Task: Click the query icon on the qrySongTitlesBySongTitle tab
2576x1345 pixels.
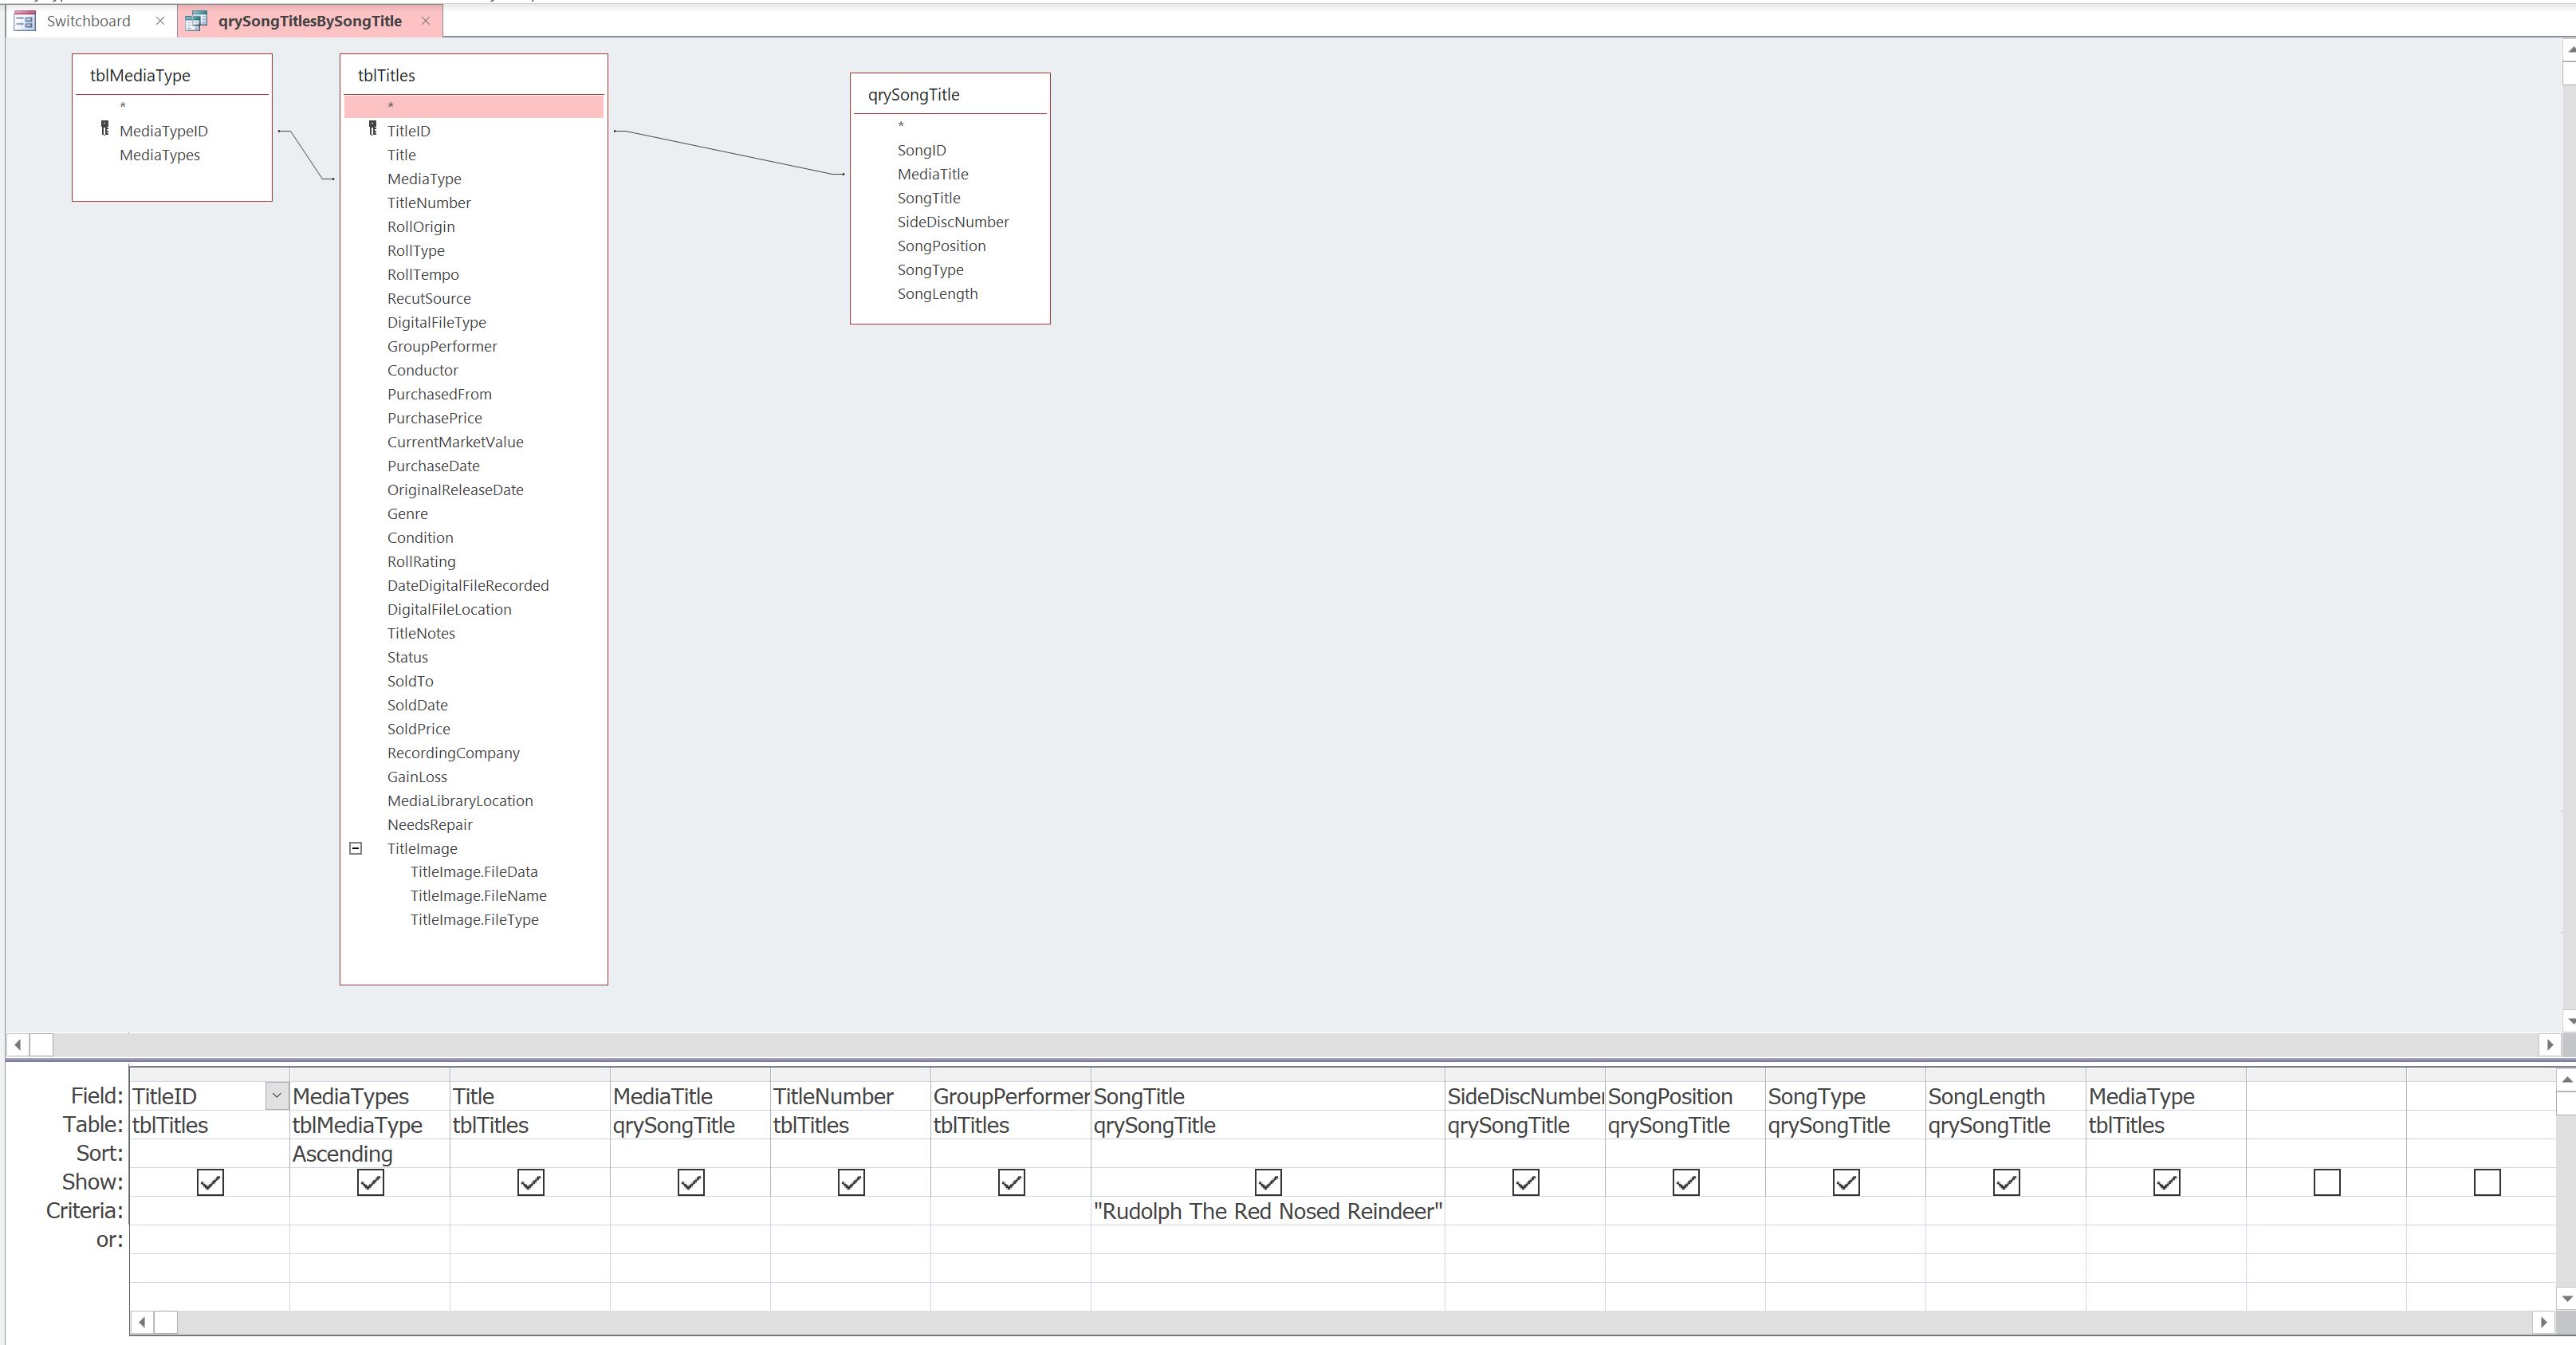Action: tap(196, 20)
